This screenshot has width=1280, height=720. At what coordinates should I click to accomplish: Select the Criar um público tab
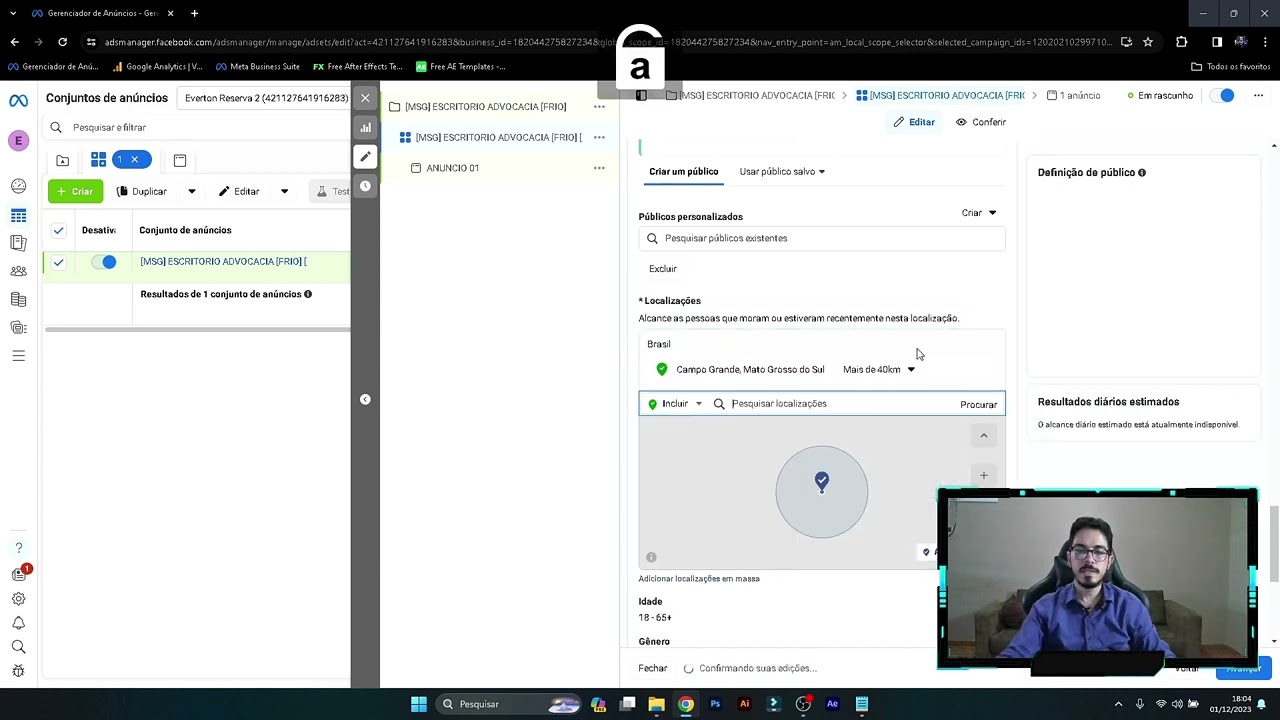(x=683, y=172)
